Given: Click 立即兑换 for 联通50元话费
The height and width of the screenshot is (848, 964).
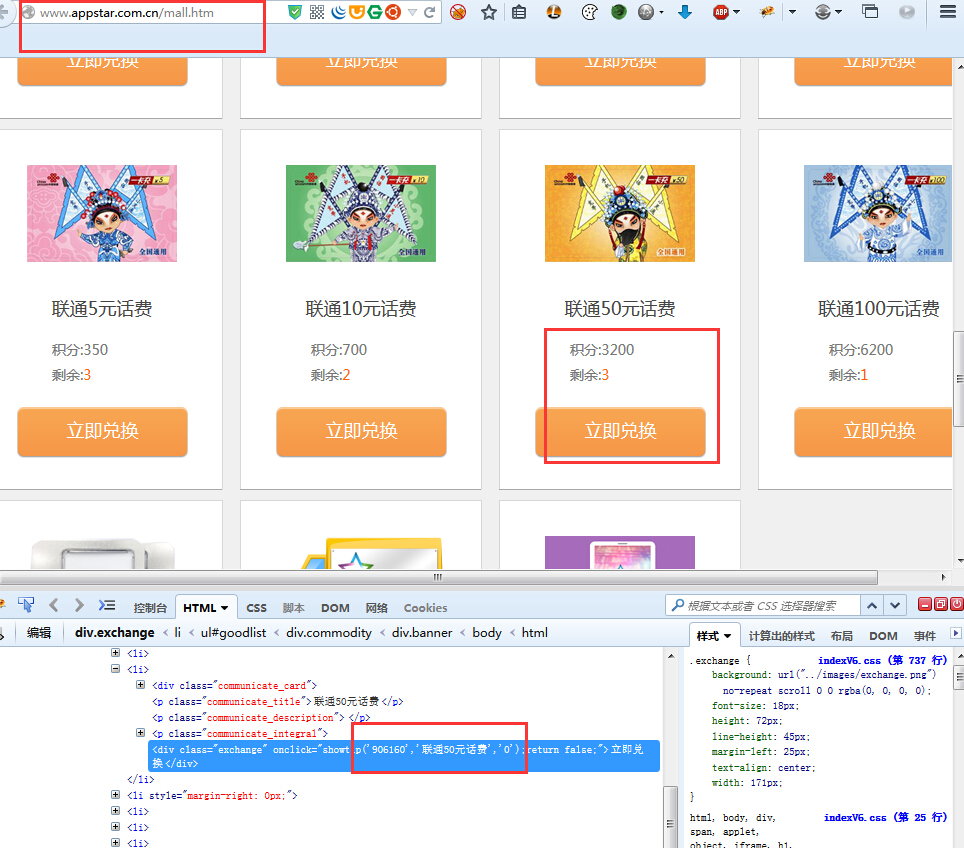Looking at the screenshot, I should (620, 431).
